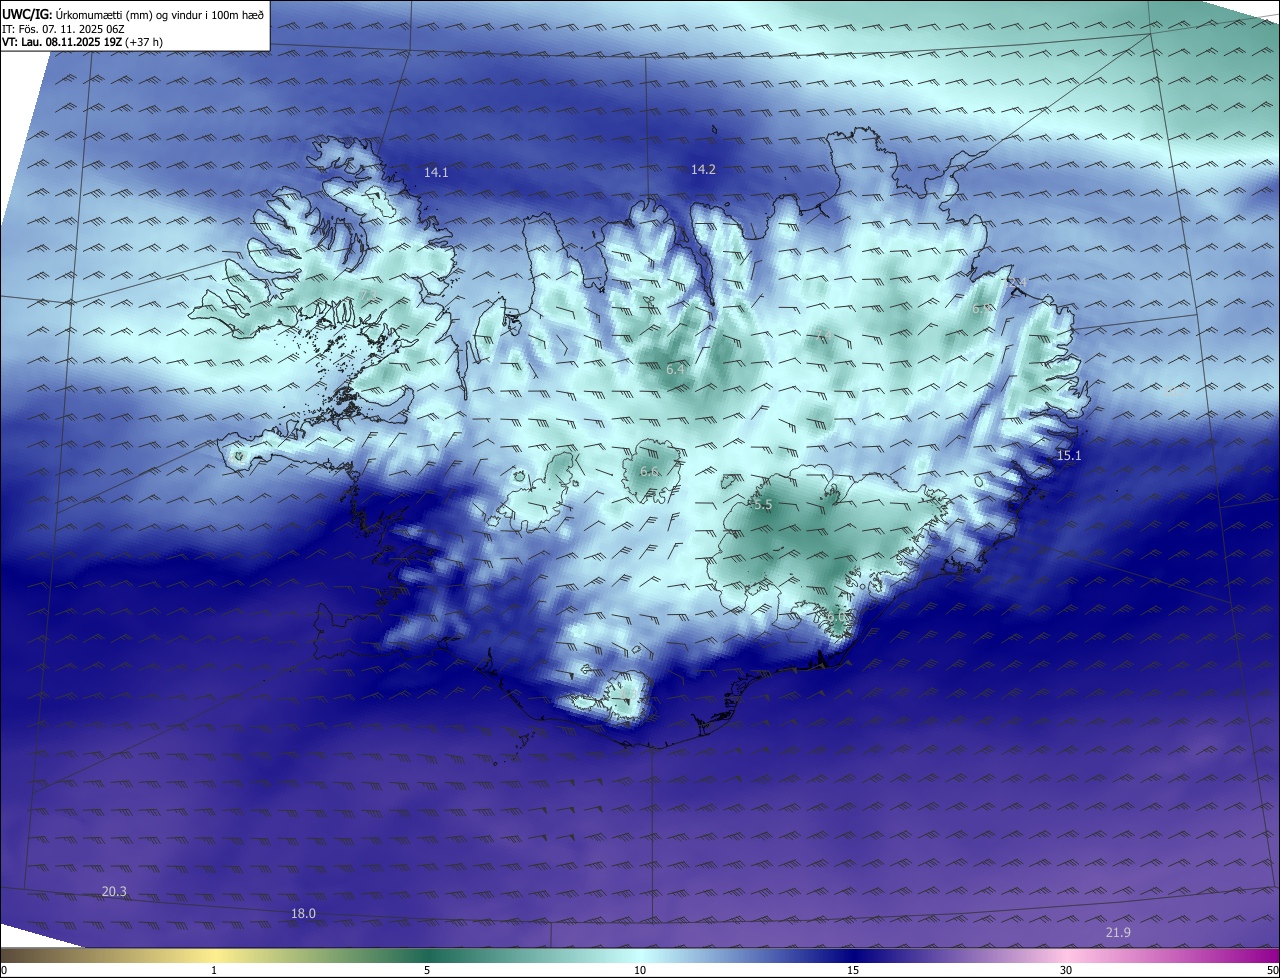Click the color scale label 0
The height and width of the screenshot is (978, 1280).
coord(3,970)
